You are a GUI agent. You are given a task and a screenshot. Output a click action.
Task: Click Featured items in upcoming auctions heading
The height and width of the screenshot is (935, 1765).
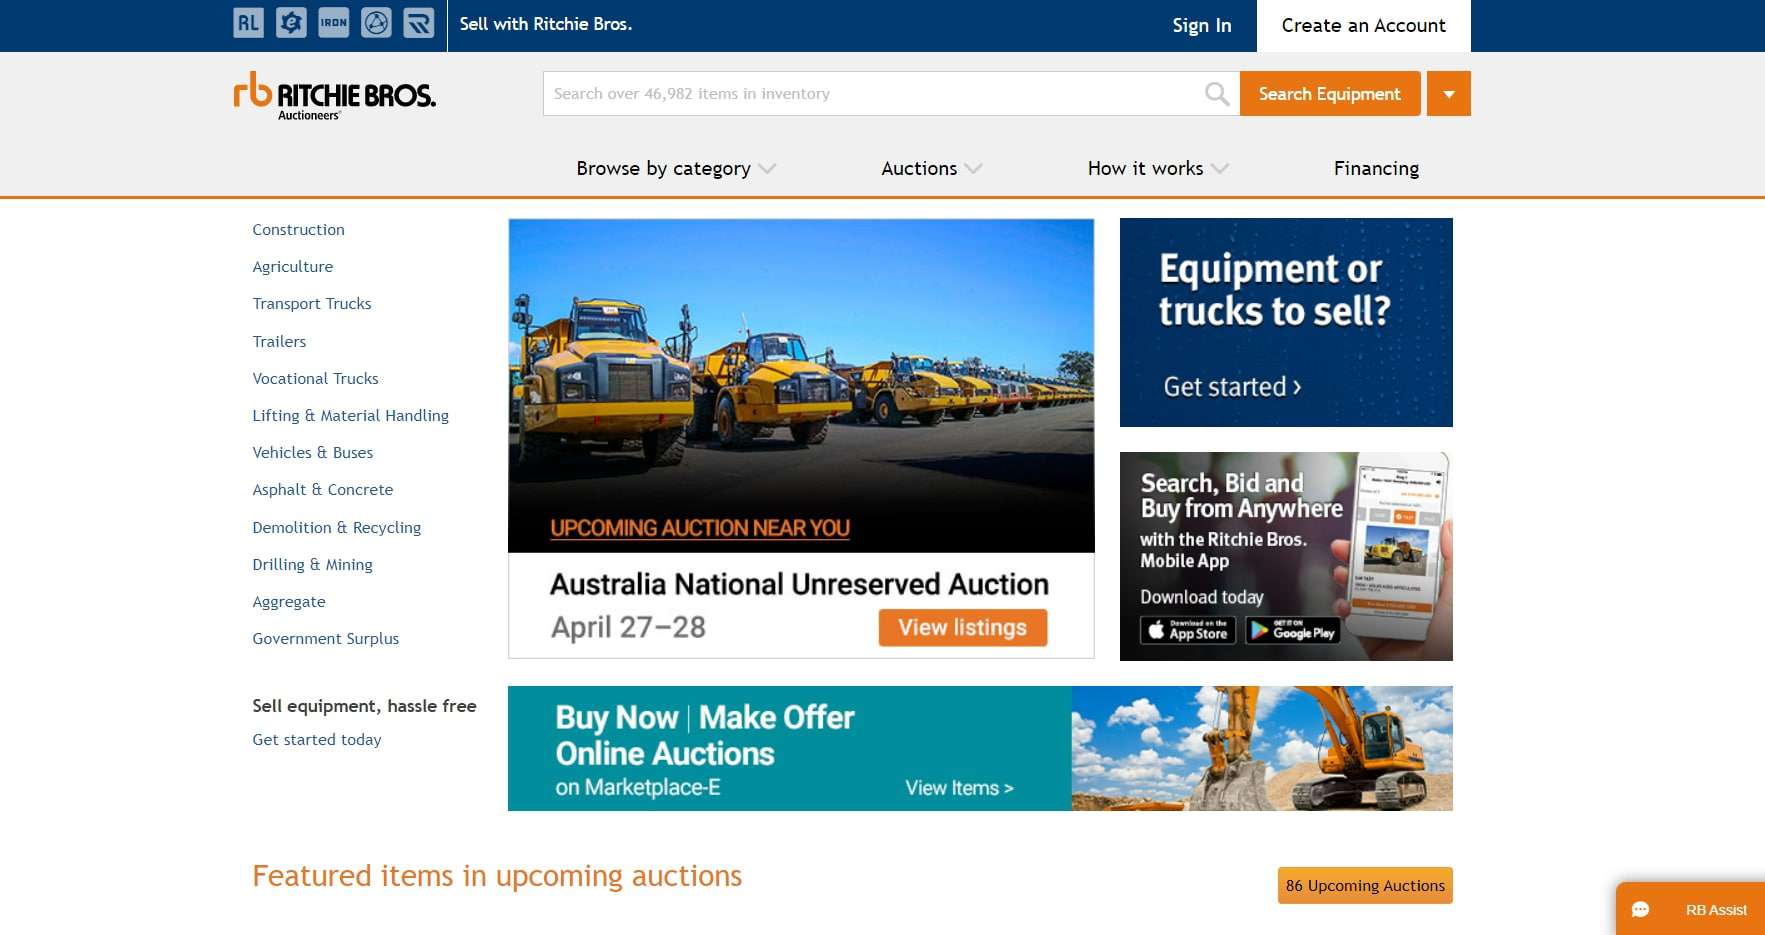[x=497, y=876]
